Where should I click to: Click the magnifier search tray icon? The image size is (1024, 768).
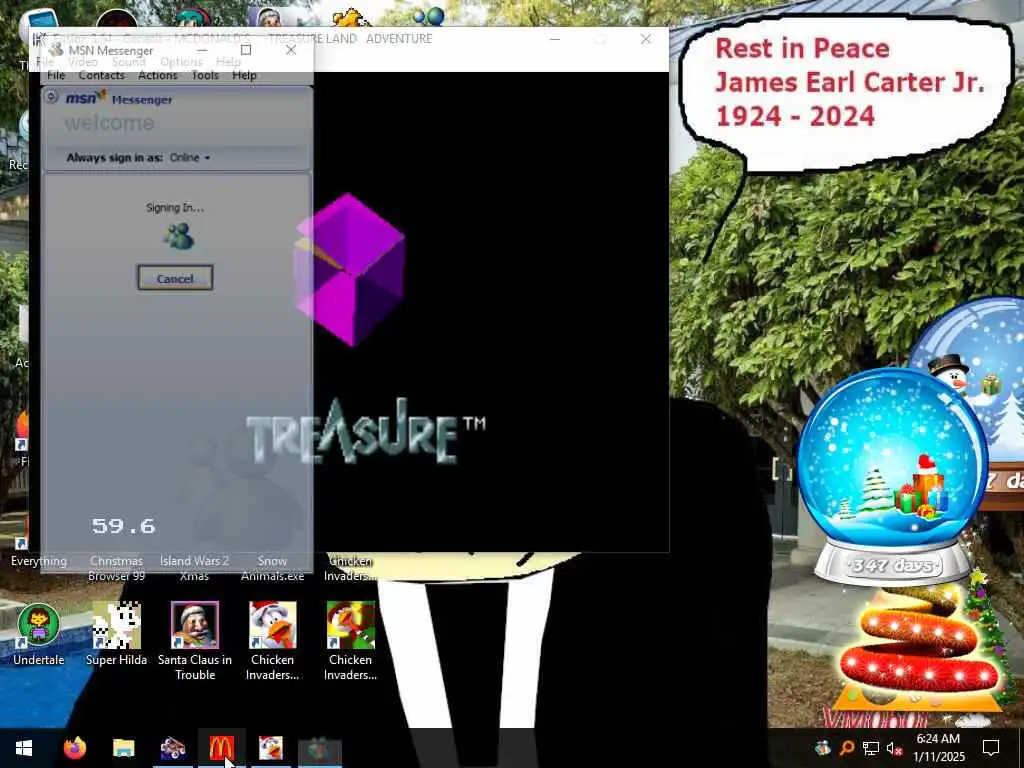[846, 748]
